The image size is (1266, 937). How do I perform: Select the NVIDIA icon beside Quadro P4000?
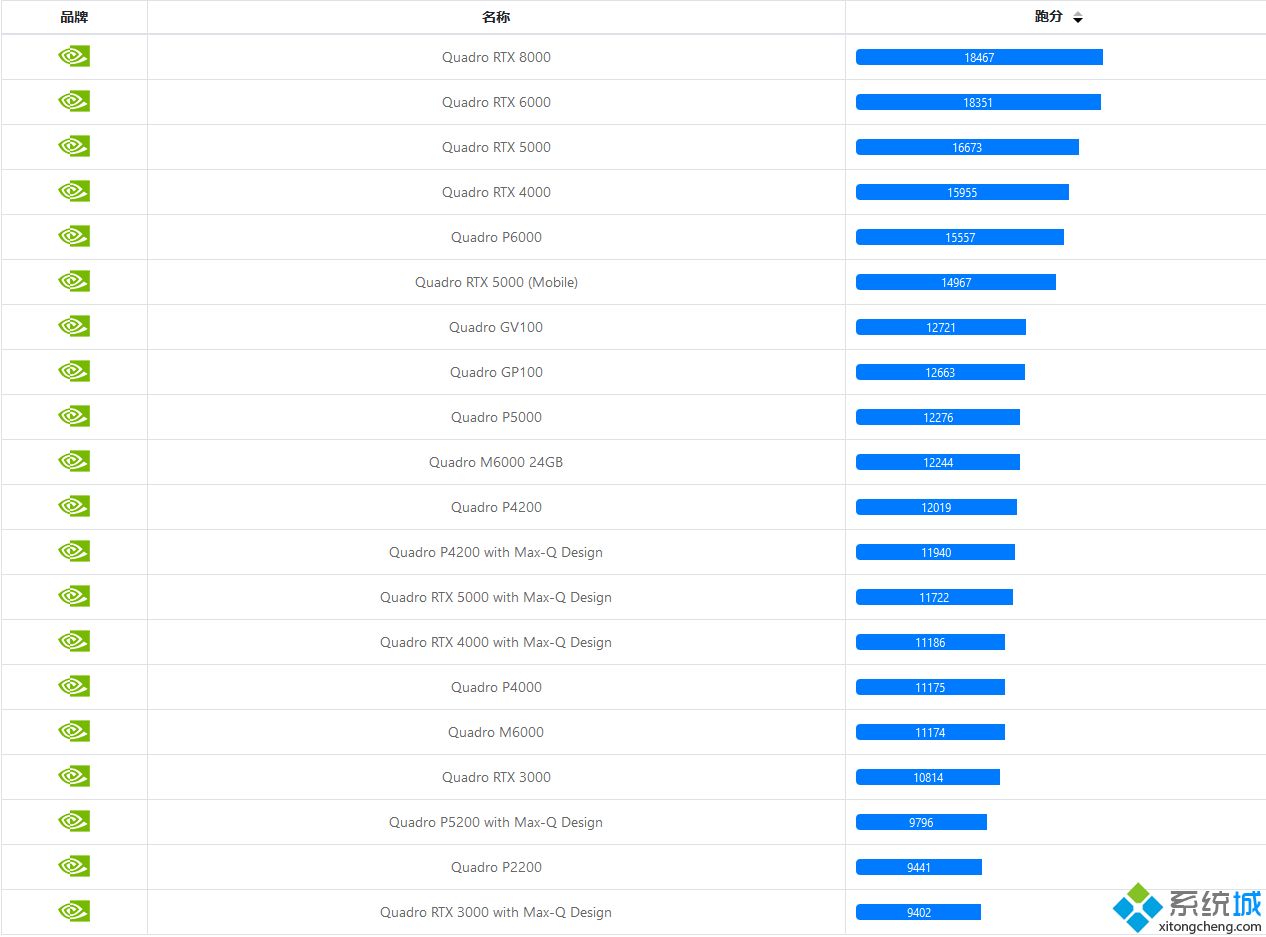click(74, 687)
